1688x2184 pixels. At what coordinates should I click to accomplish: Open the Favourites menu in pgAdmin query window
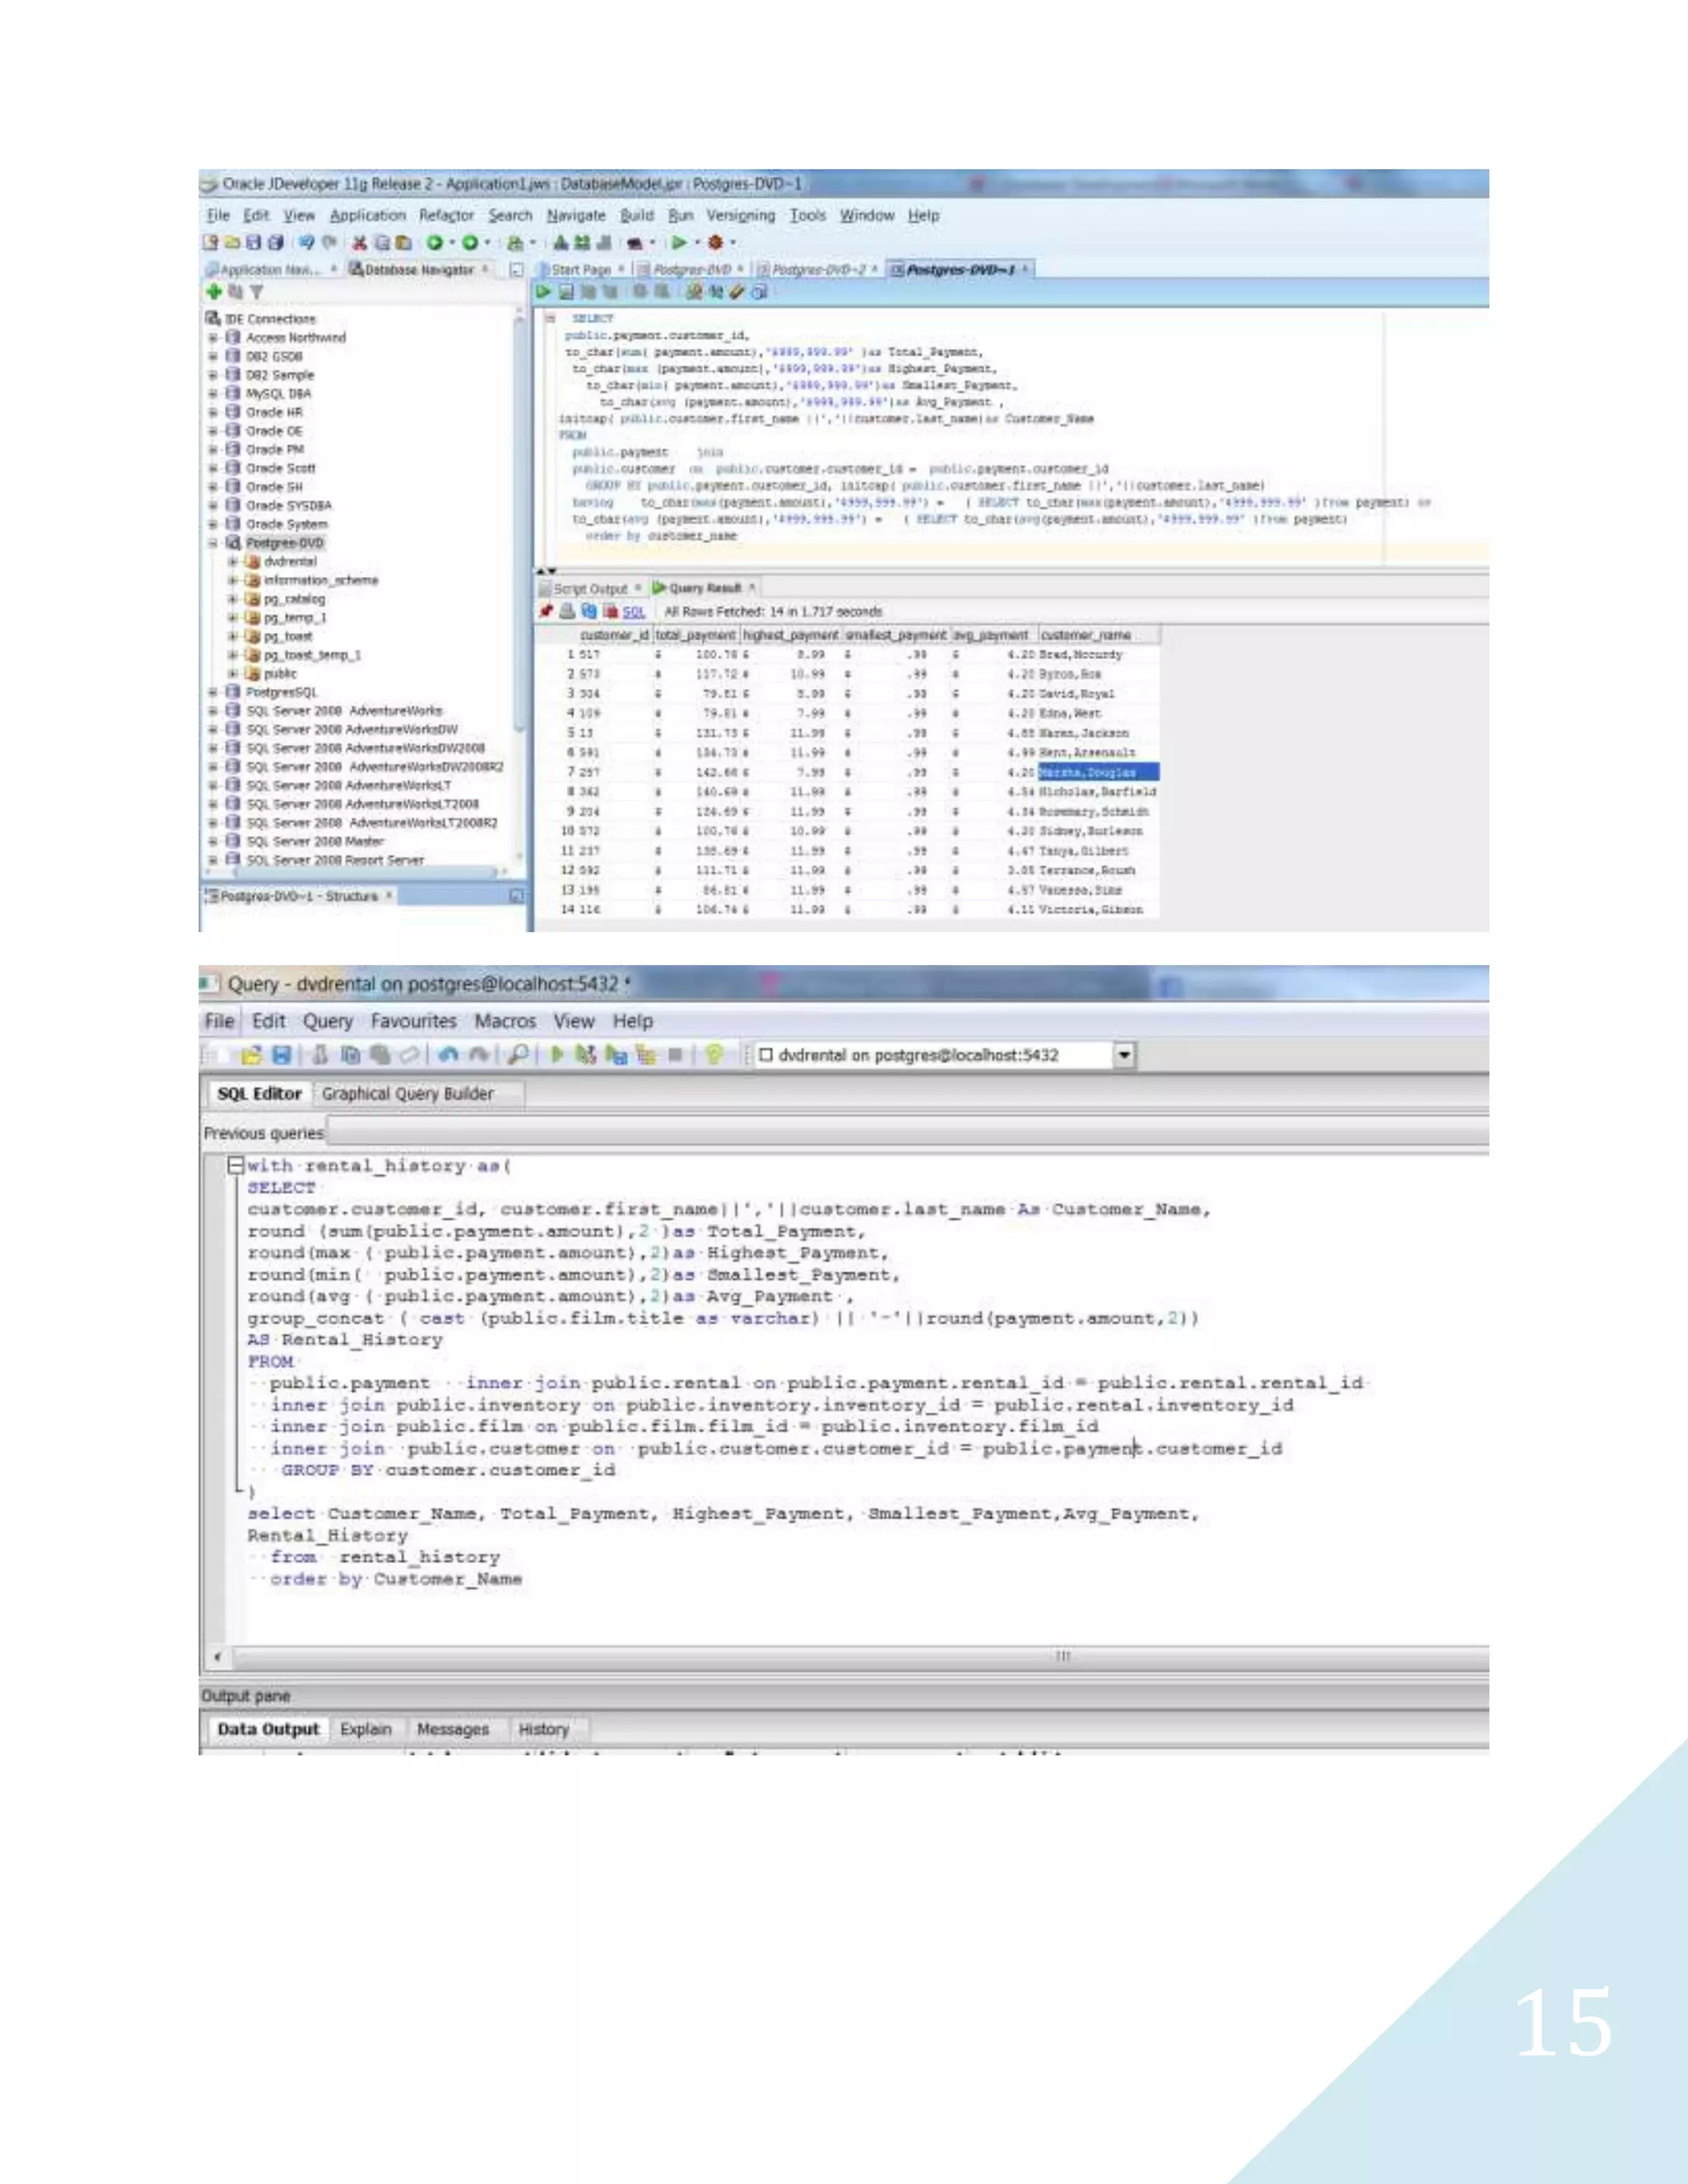tap(413, 1021)
